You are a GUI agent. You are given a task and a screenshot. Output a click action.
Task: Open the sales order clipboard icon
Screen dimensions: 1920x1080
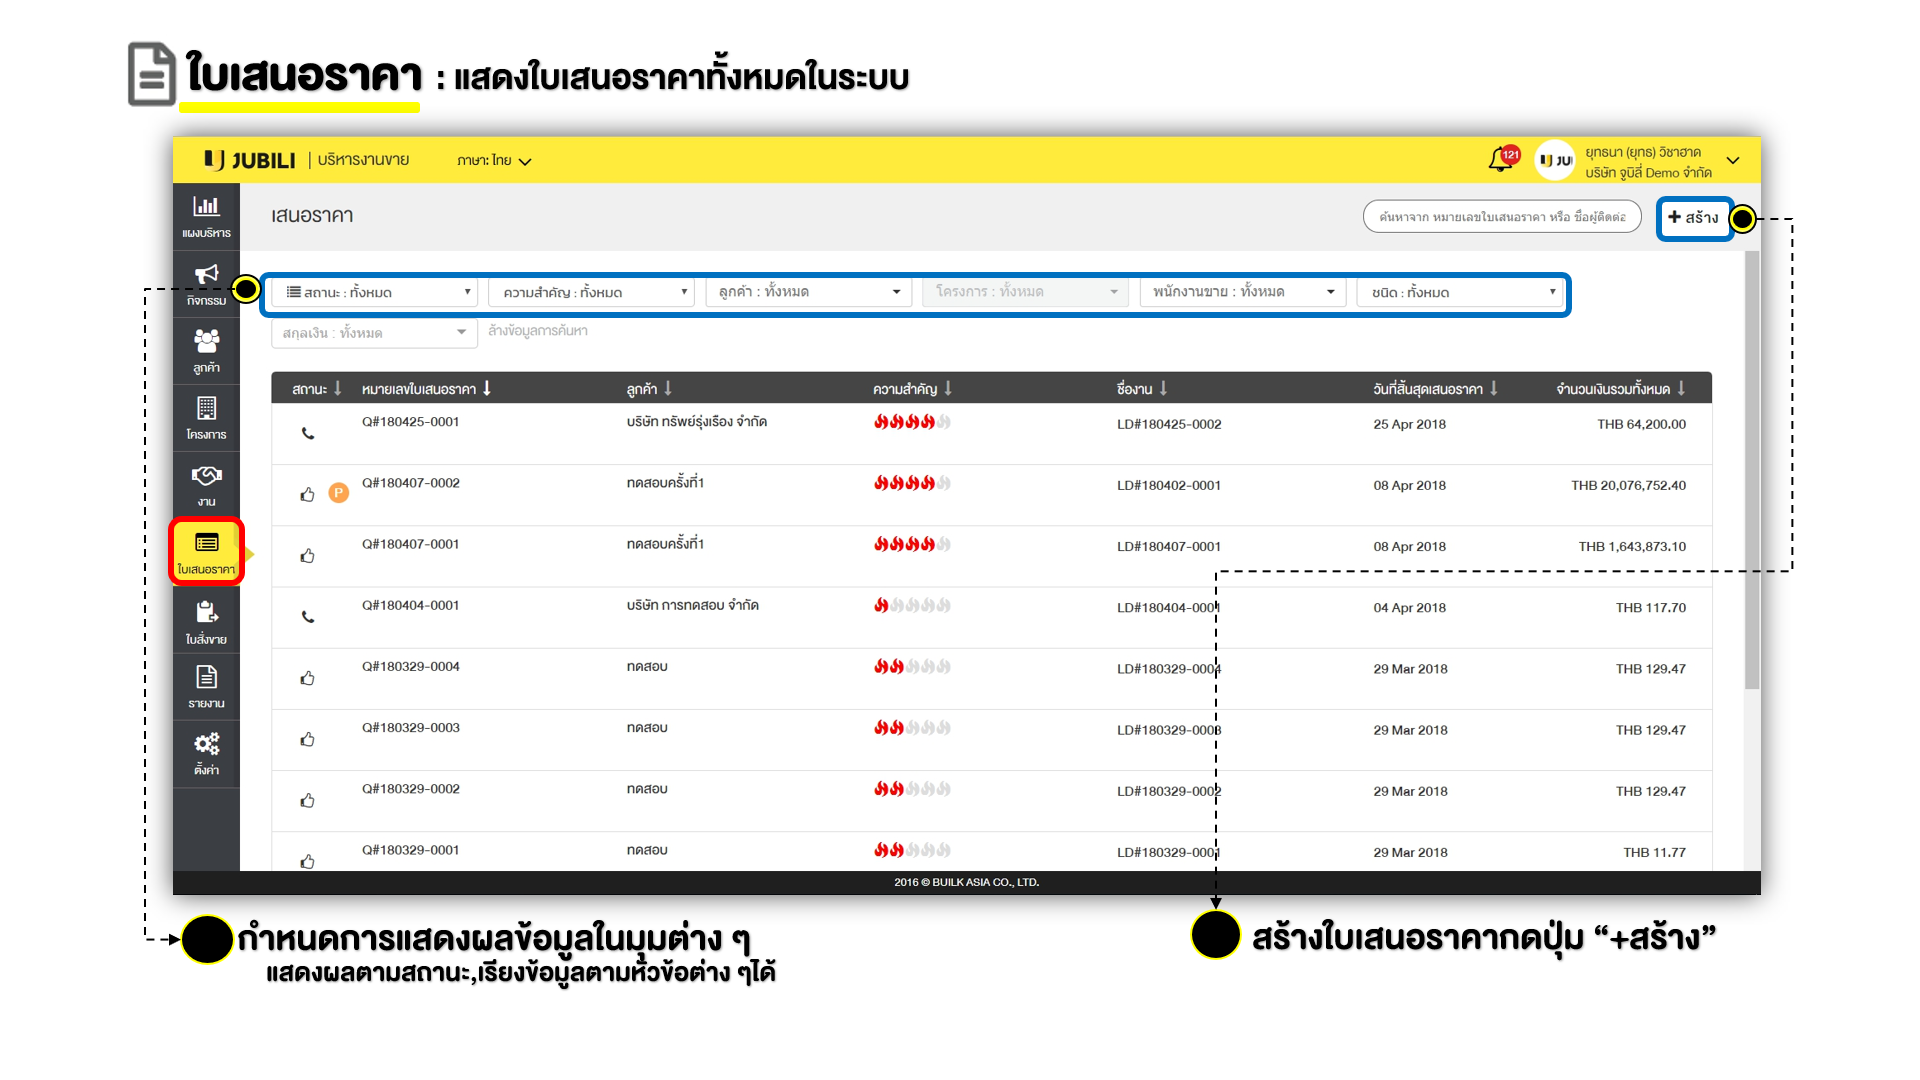(206, 621)
